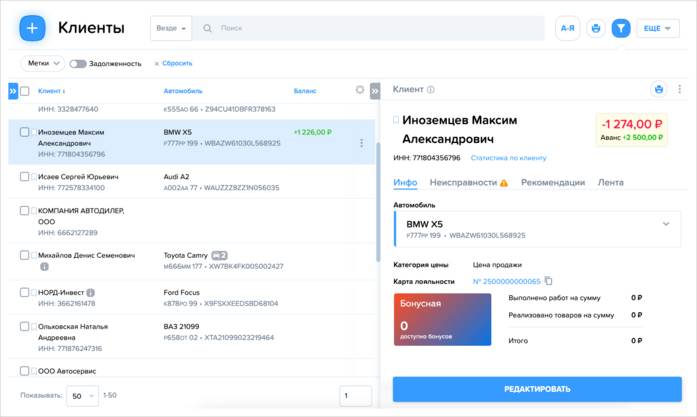Click gray double-arrow panel collapse button
Screen dimensions: 697x417
pos(375,91)
